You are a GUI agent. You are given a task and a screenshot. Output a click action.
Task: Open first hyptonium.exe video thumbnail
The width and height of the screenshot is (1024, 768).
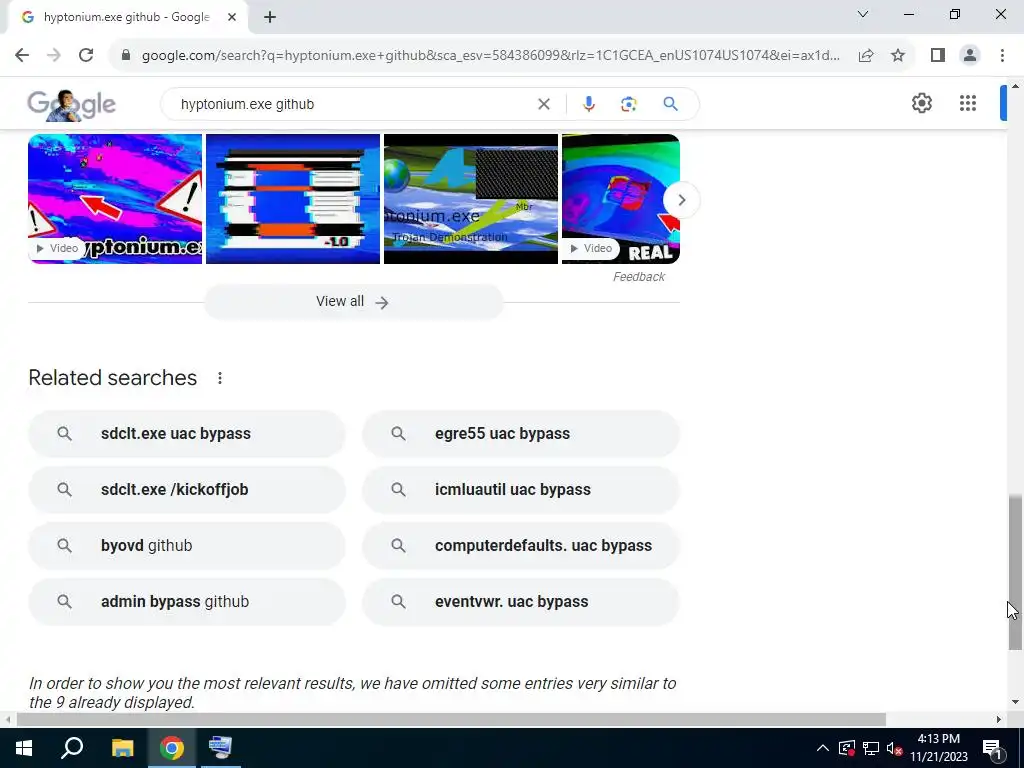point(115,199)
